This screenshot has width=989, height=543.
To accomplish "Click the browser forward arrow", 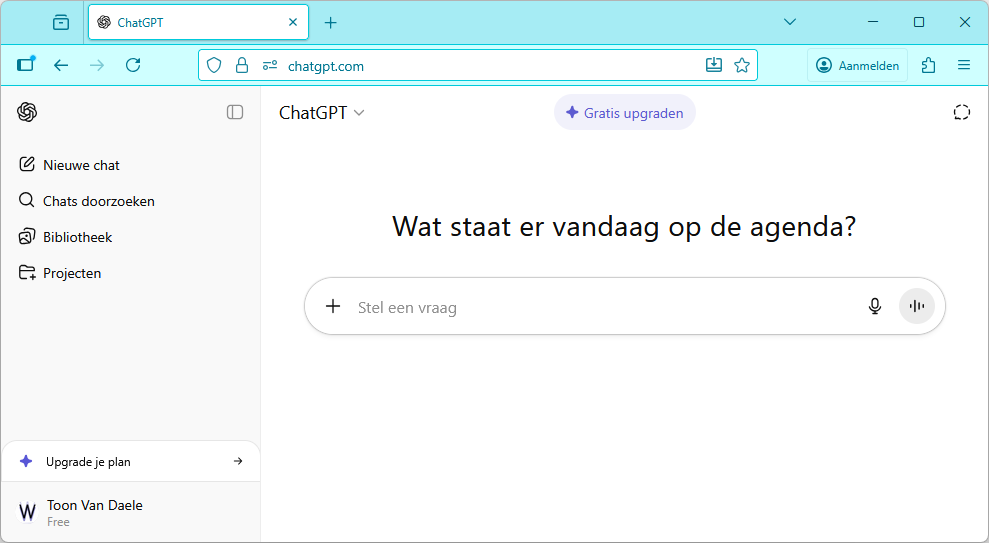I will [97, 65].
